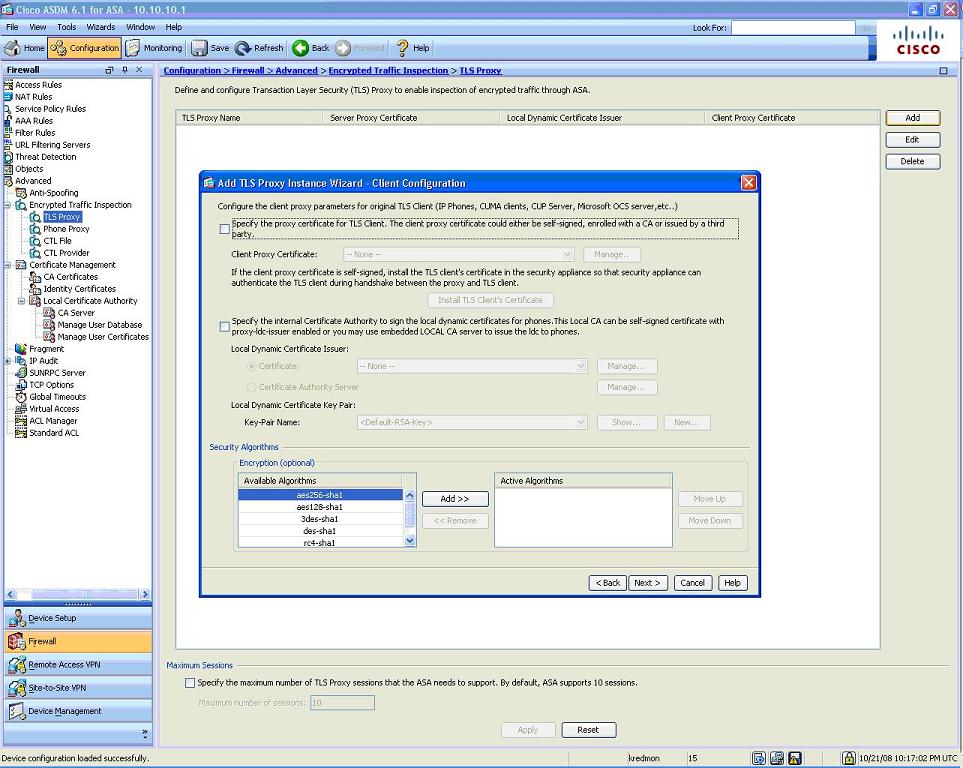Select the Certificate radio button

tap(251, 366)
